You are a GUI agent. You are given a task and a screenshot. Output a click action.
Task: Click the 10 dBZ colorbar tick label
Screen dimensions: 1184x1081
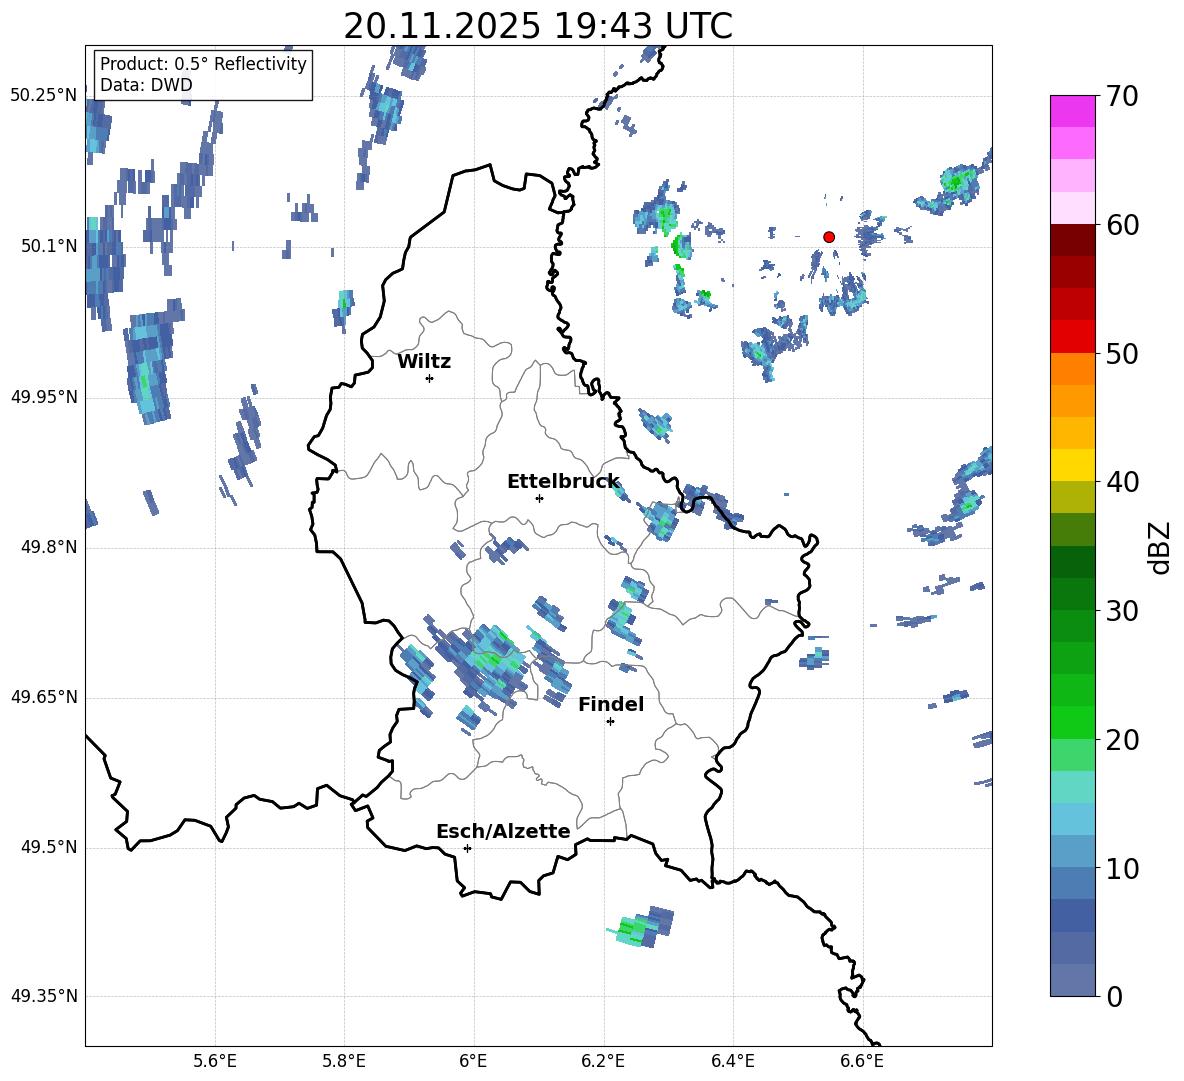point(1122,868)
